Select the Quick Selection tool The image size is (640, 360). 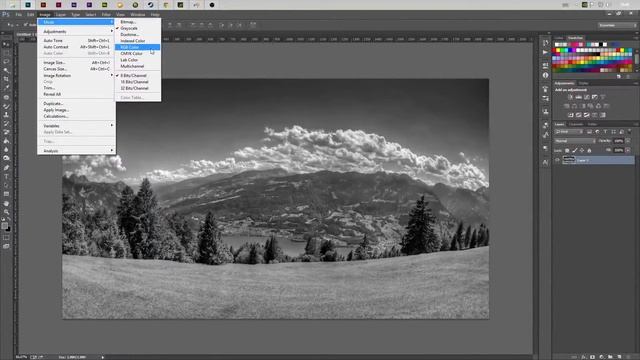(x=6, y=70)
